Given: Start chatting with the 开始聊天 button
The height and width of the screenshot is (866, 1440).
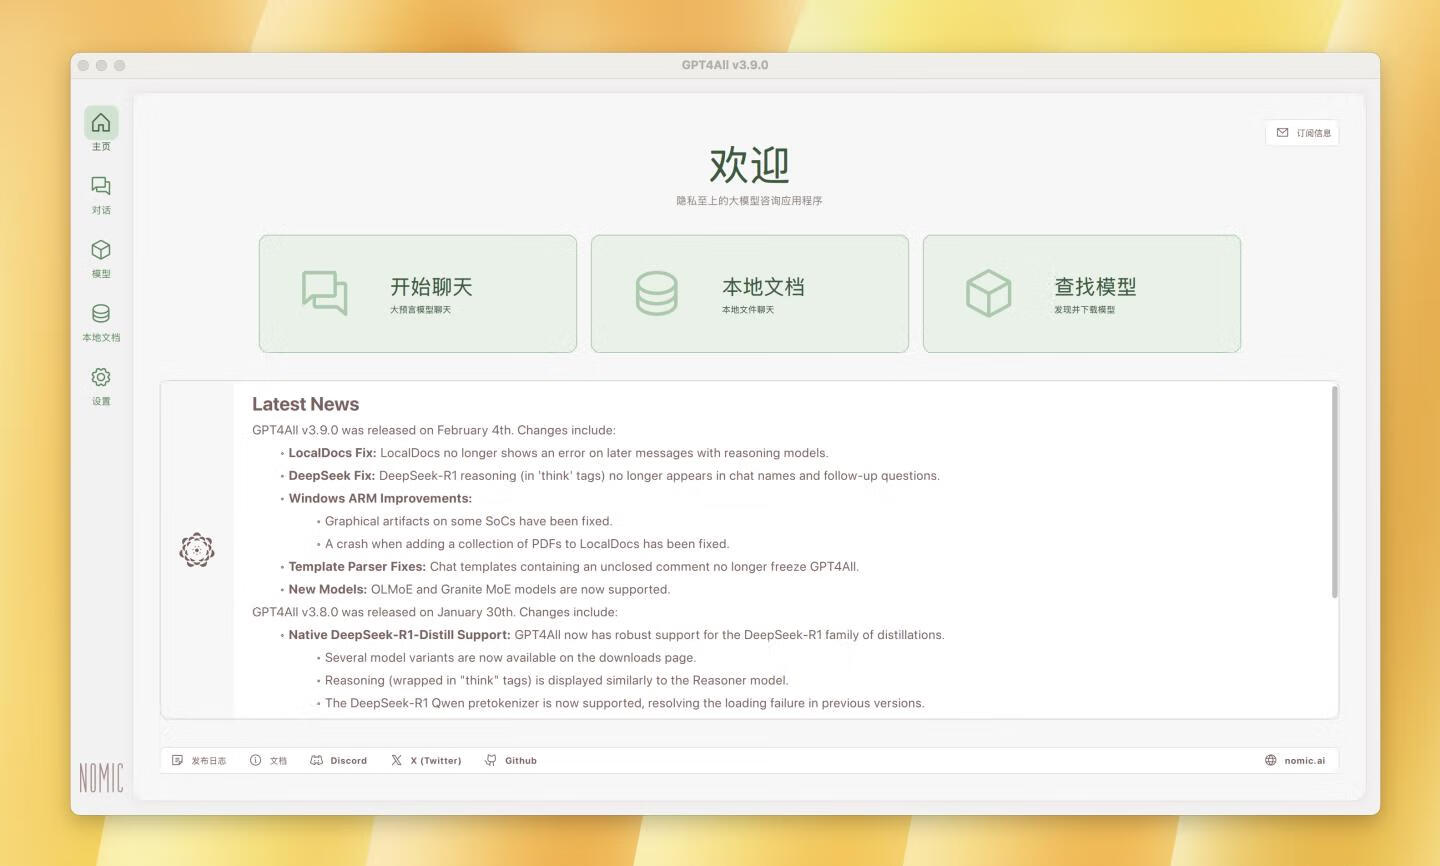Looking at the screenshot, I should pyautogui.click(x=418, y=294).
